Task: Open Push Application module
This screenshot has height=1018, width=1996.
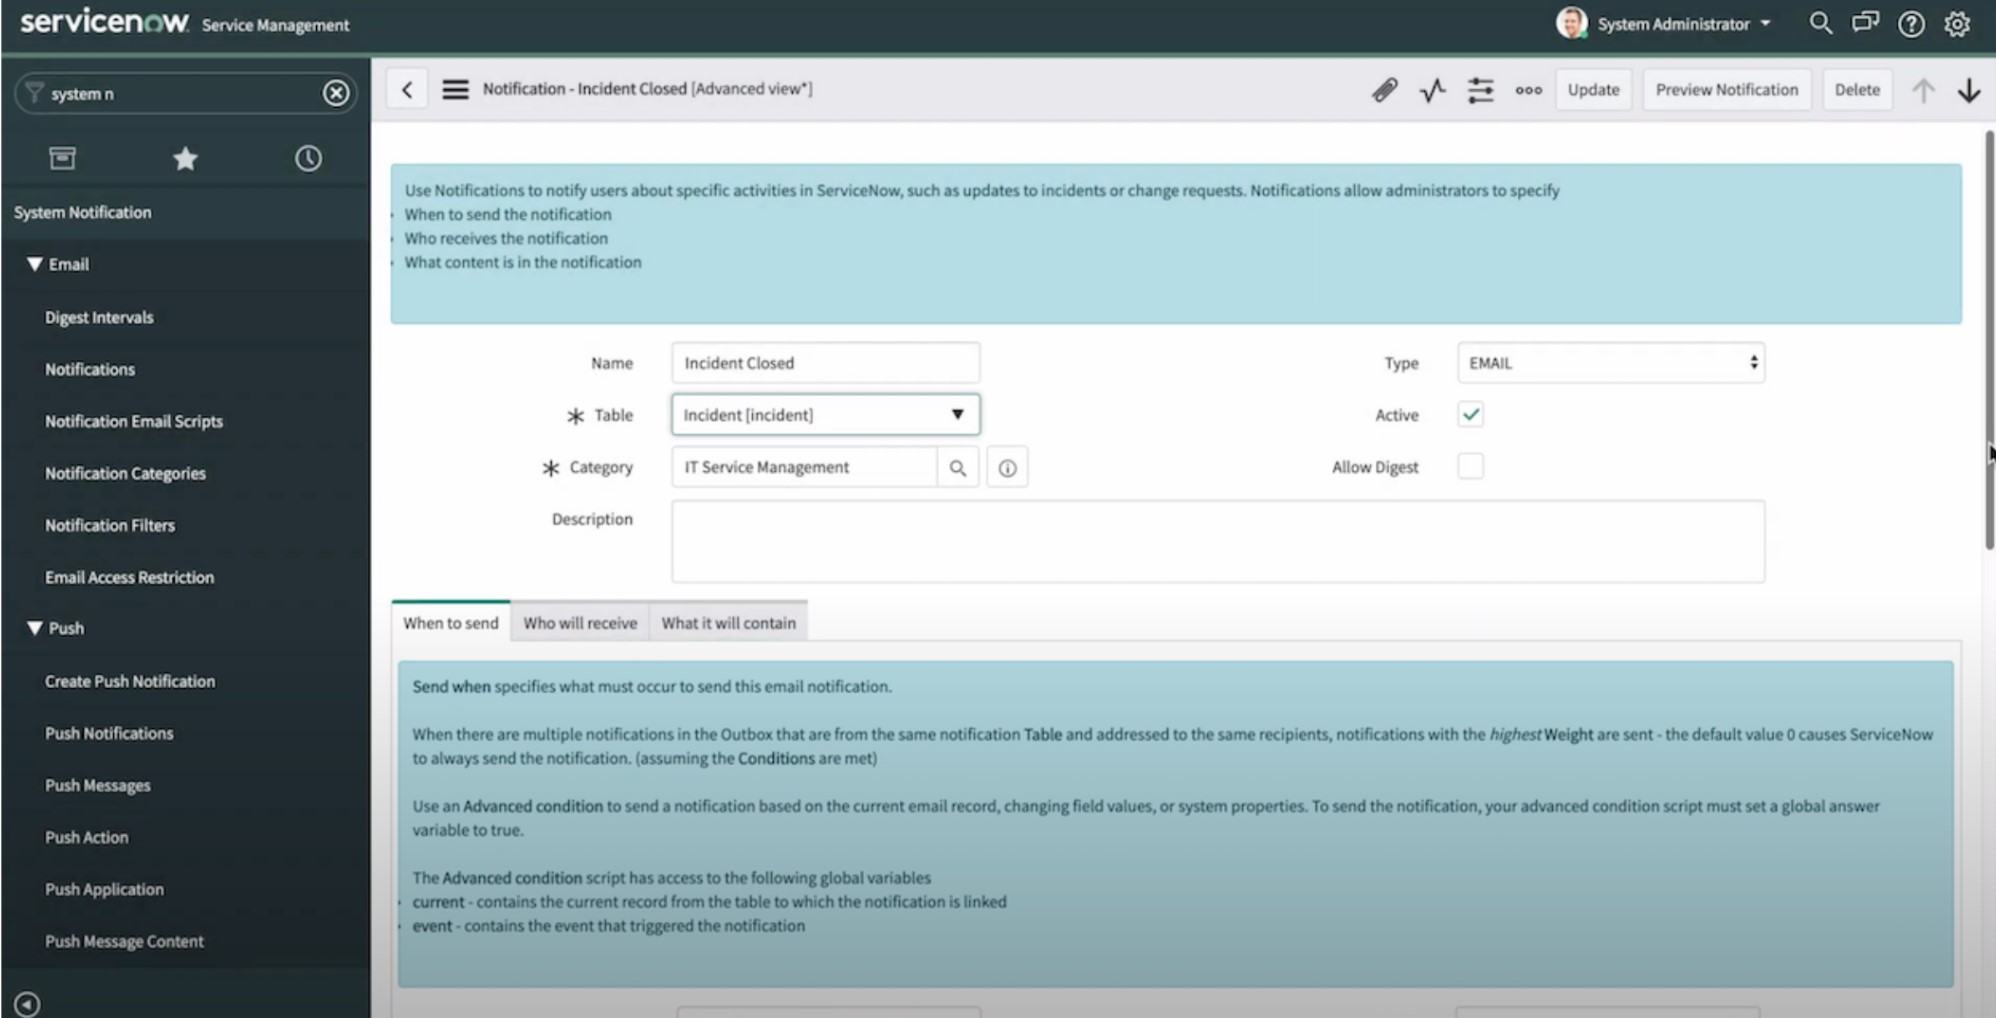Action: (104, 889)
